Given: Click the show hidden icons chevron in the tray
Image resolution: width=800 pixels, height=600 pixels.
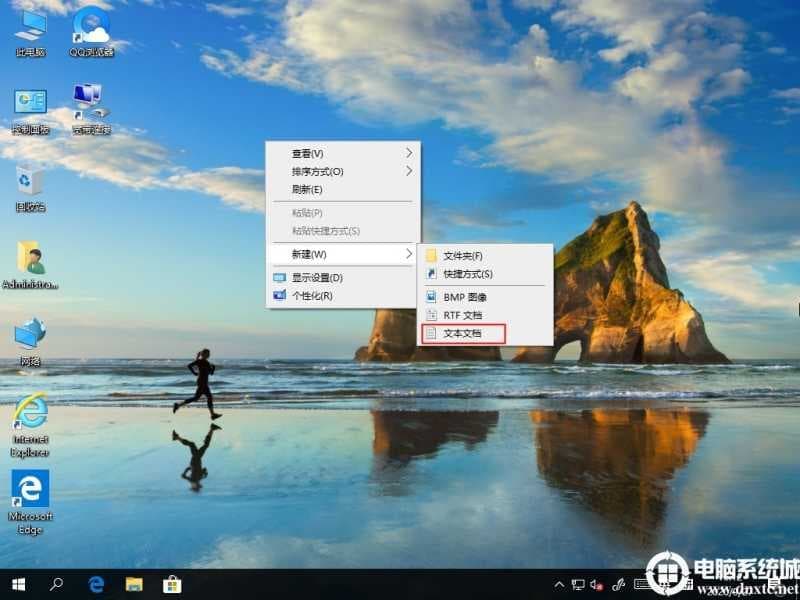Looking at the screenshot, I should point(558,586).
